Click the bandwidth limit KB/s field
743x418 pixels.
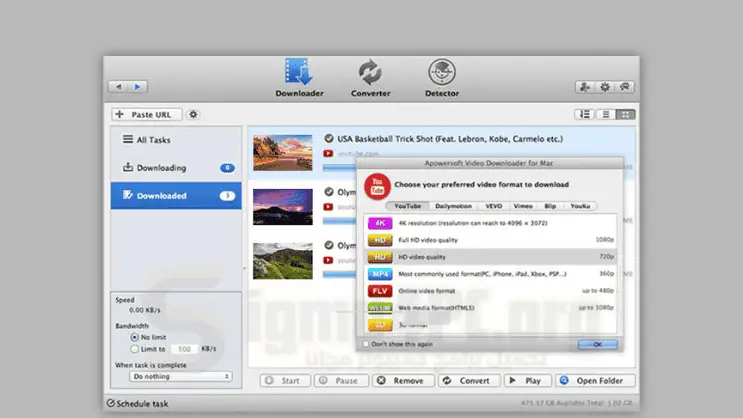click(183, 348)
